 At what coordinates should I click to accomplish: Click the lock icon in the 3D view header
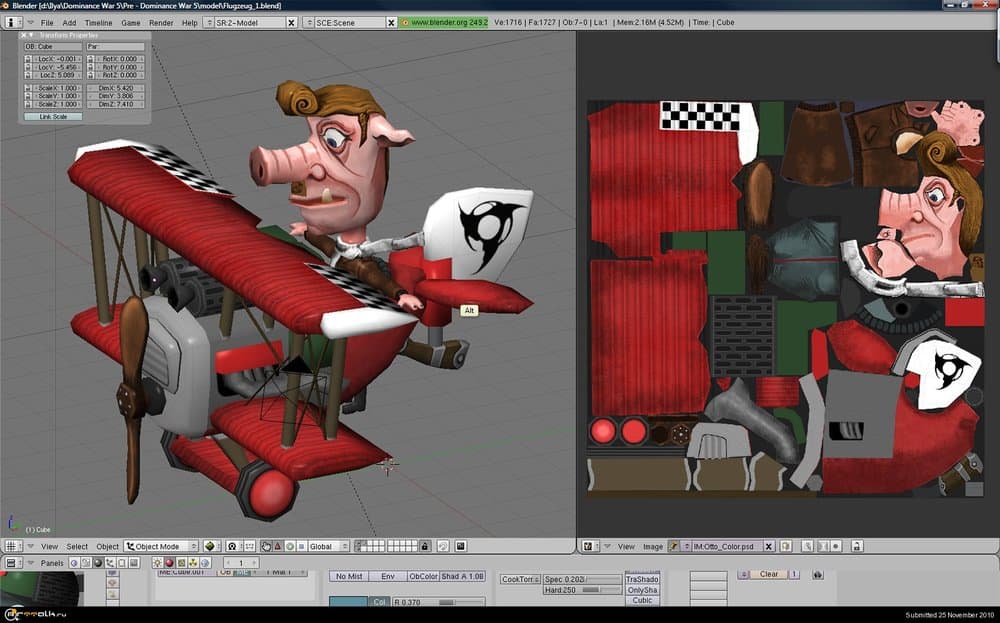[426, 547]
